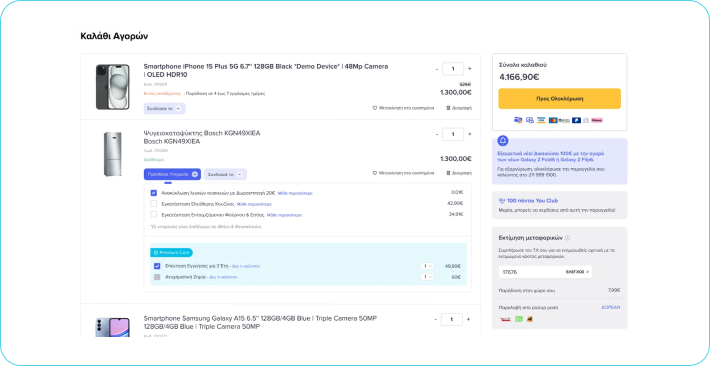Viewport: 710px width, 366px height.
Task: Click the orange pickup point logo
Action: pos(529,319)
